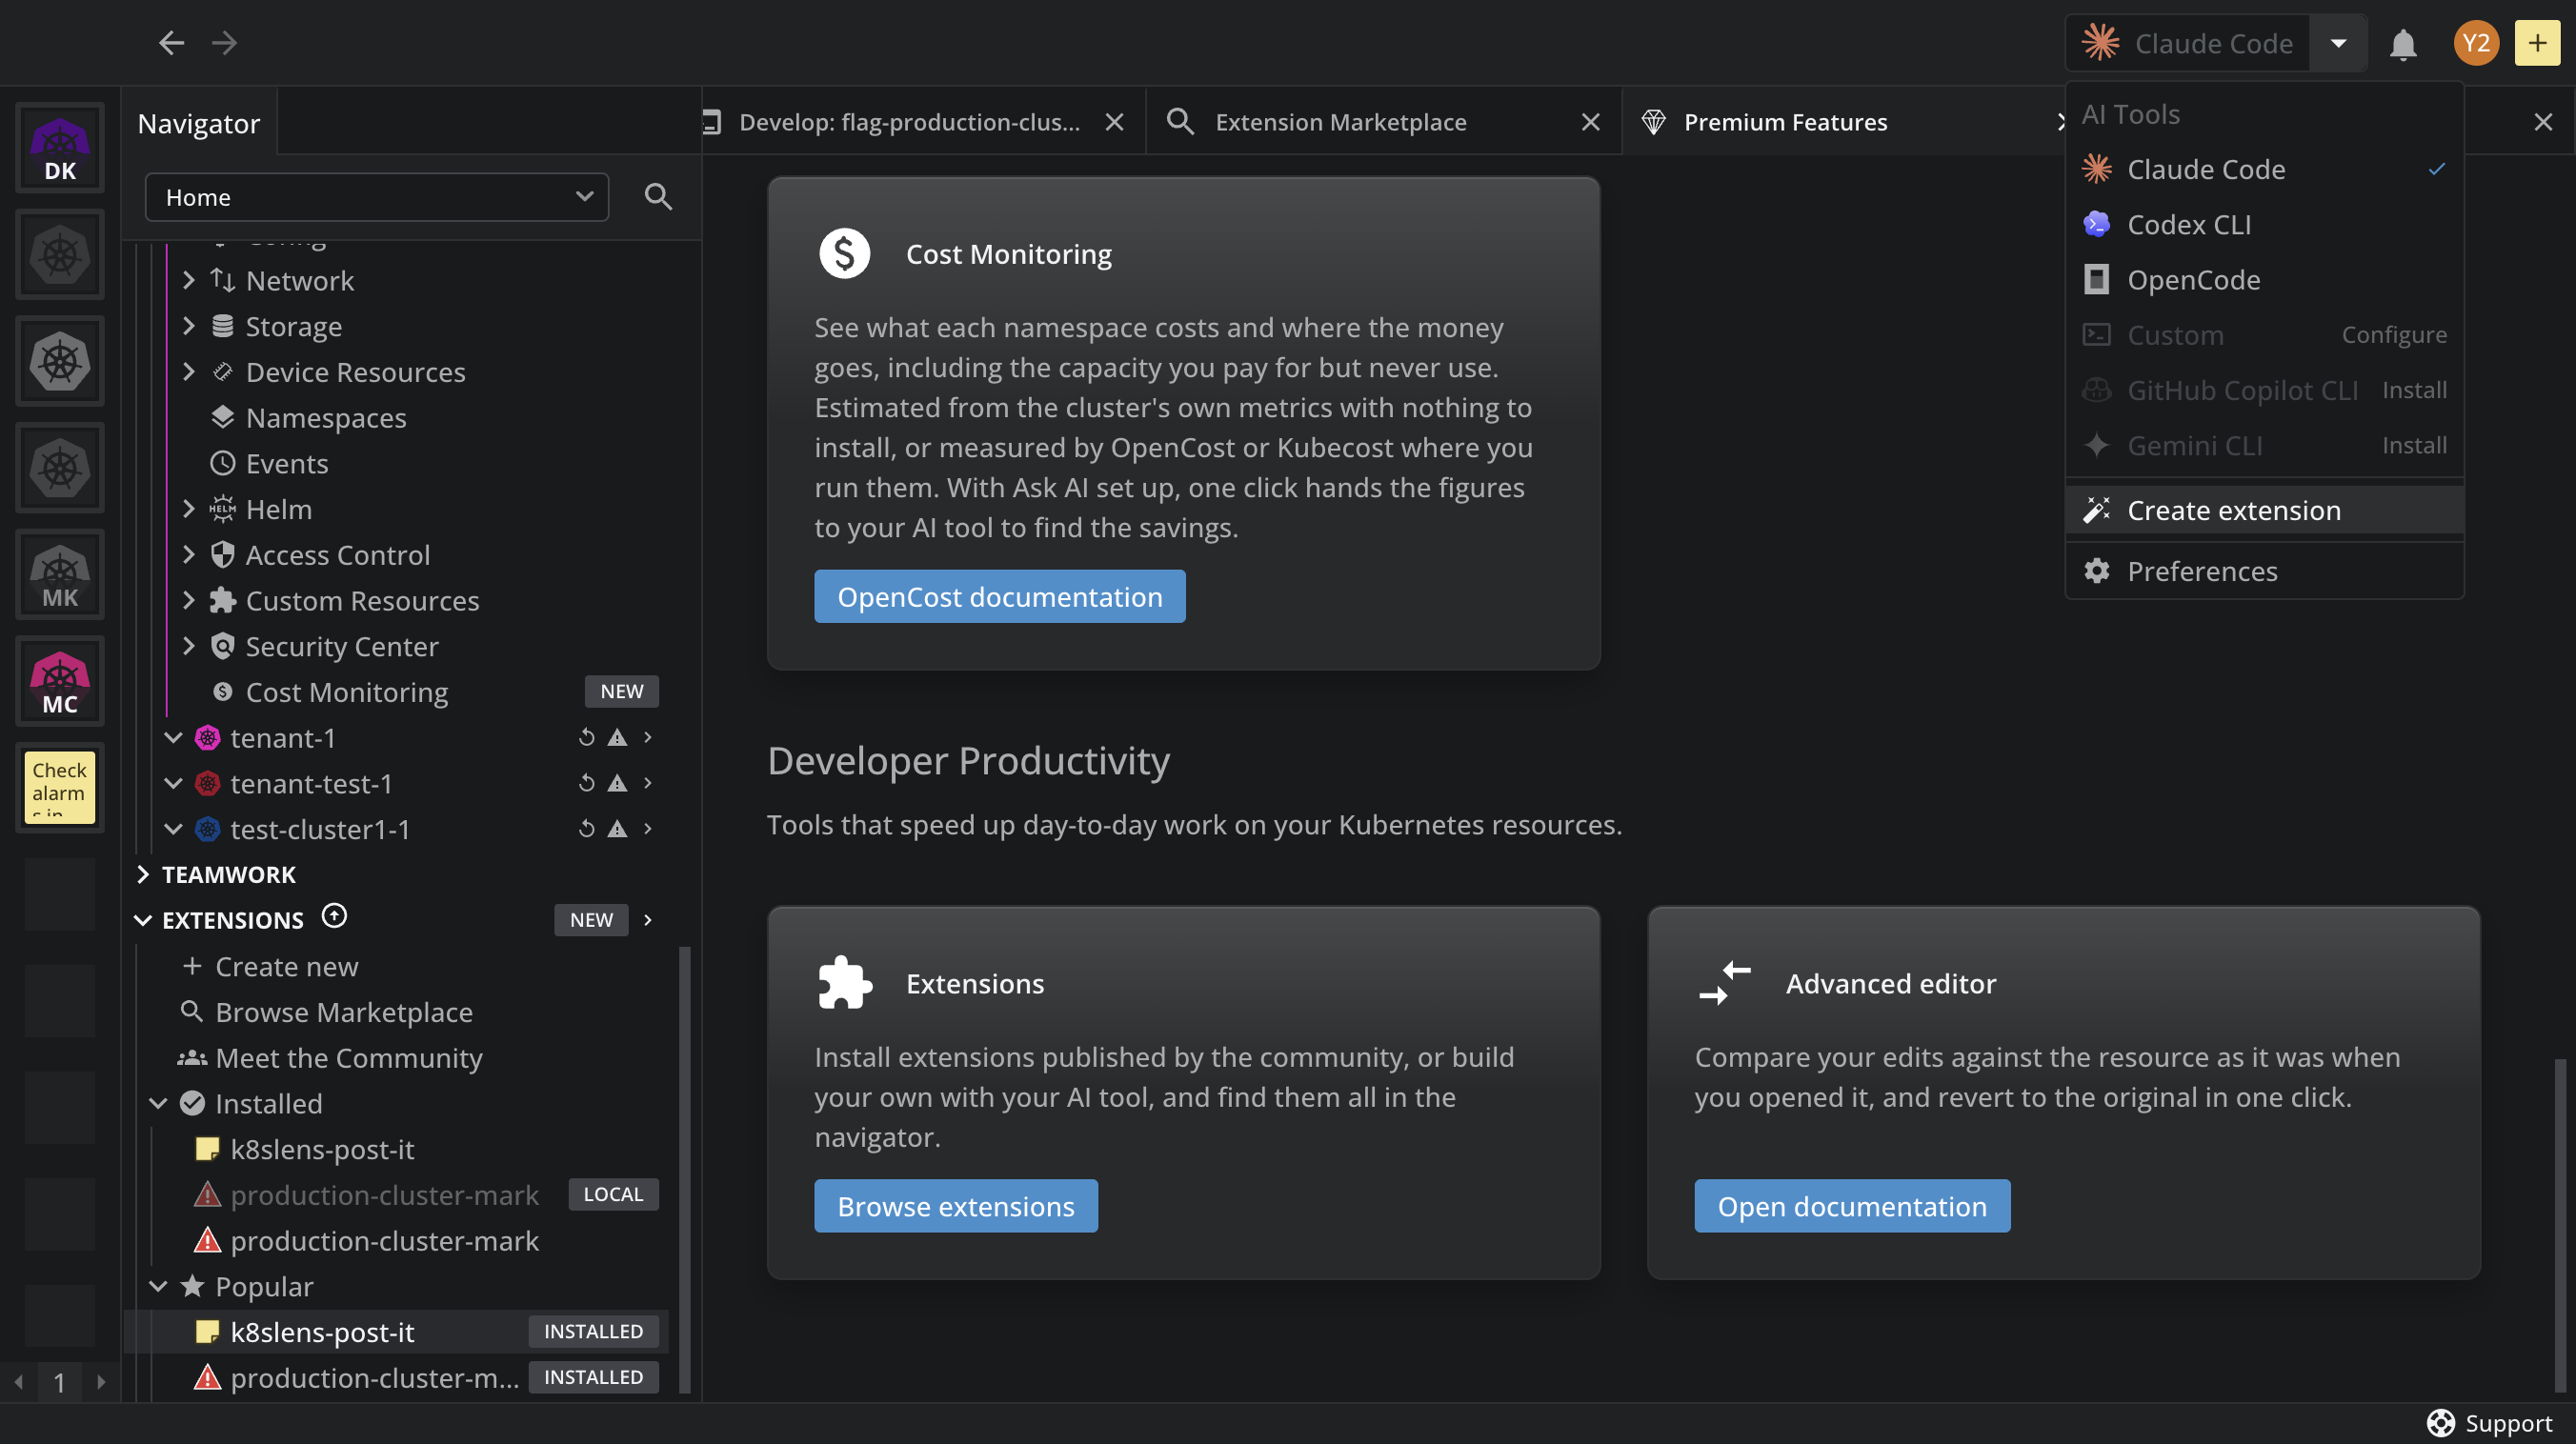This screenshot has height=1444, width=2576.
Task: Switch to the Develop: flag-production-clus tab
Action: click(908, 122)
